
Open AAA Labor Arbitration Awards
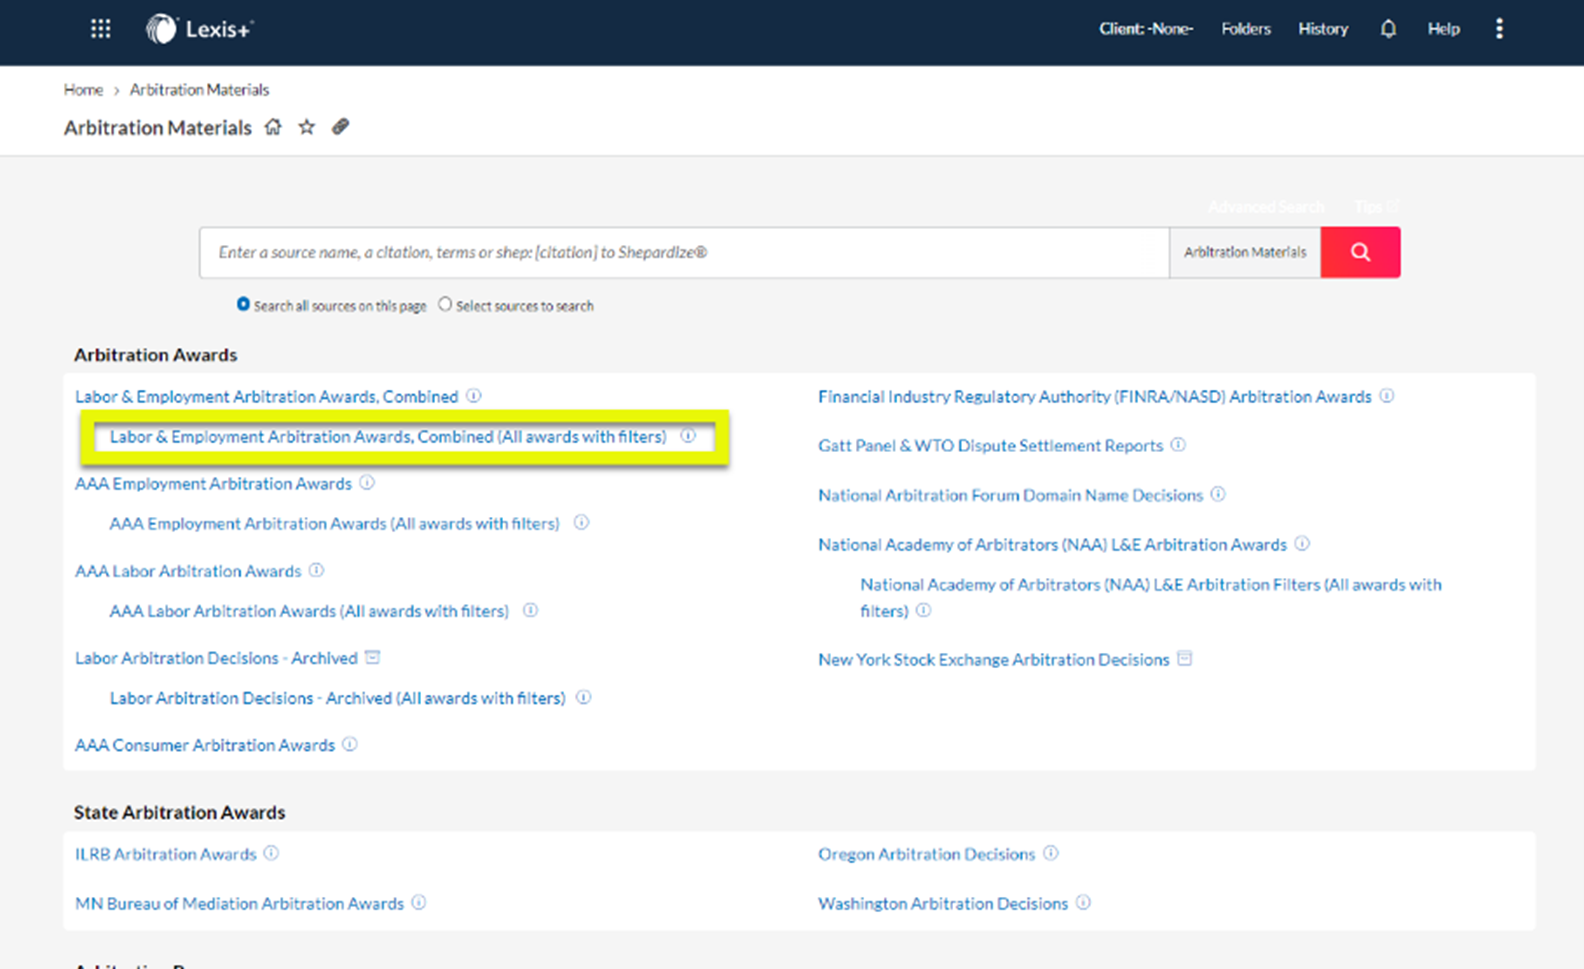(x=188, y=571)
